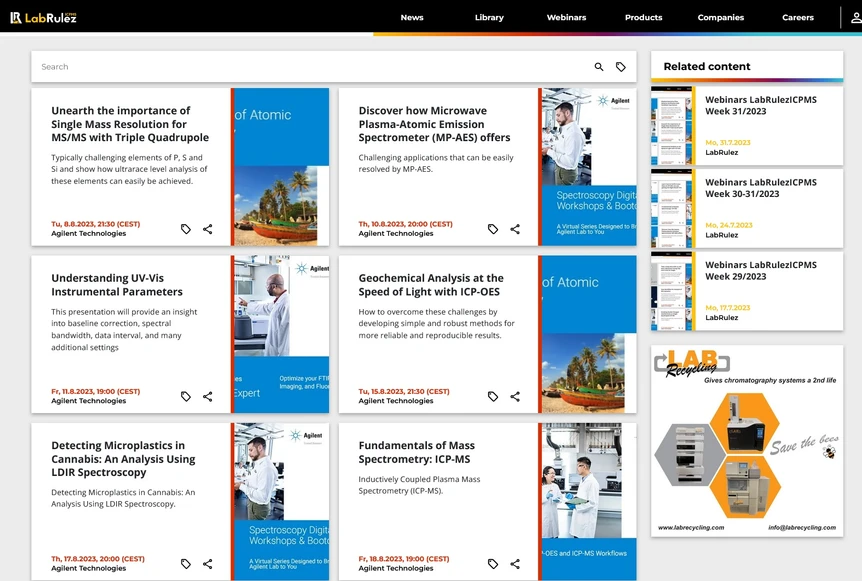Tag the Fundamentals of Mass Spectrometry webinar
Viewport: 862px width, 581px height.
click(493, 563)
